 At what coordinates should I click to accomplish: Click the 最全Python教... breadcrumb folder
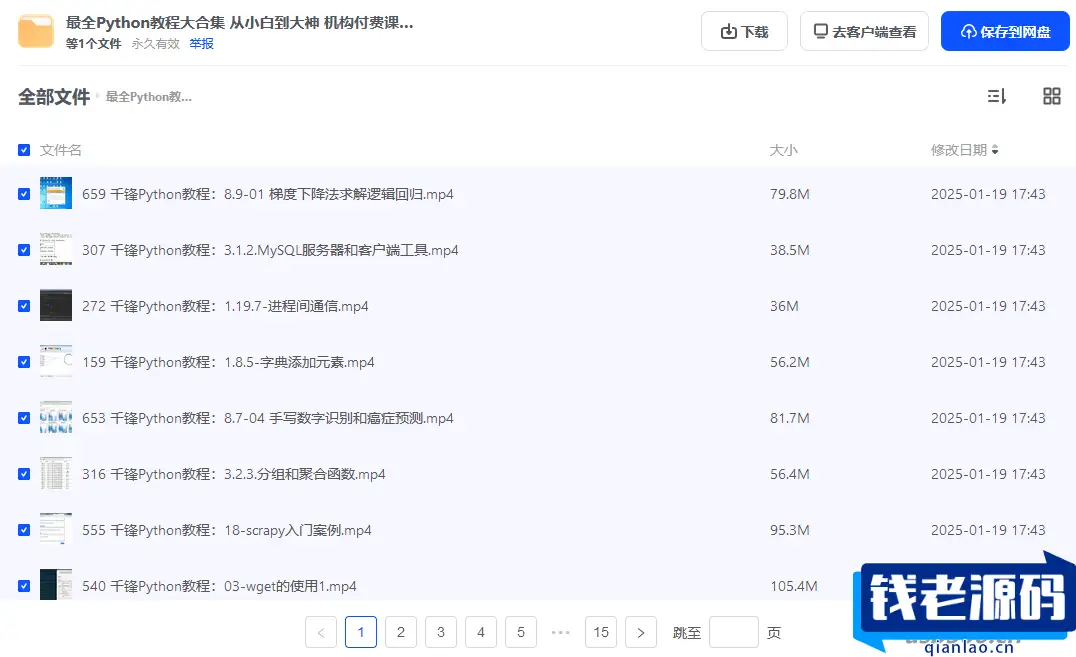(x=148, y=97)
